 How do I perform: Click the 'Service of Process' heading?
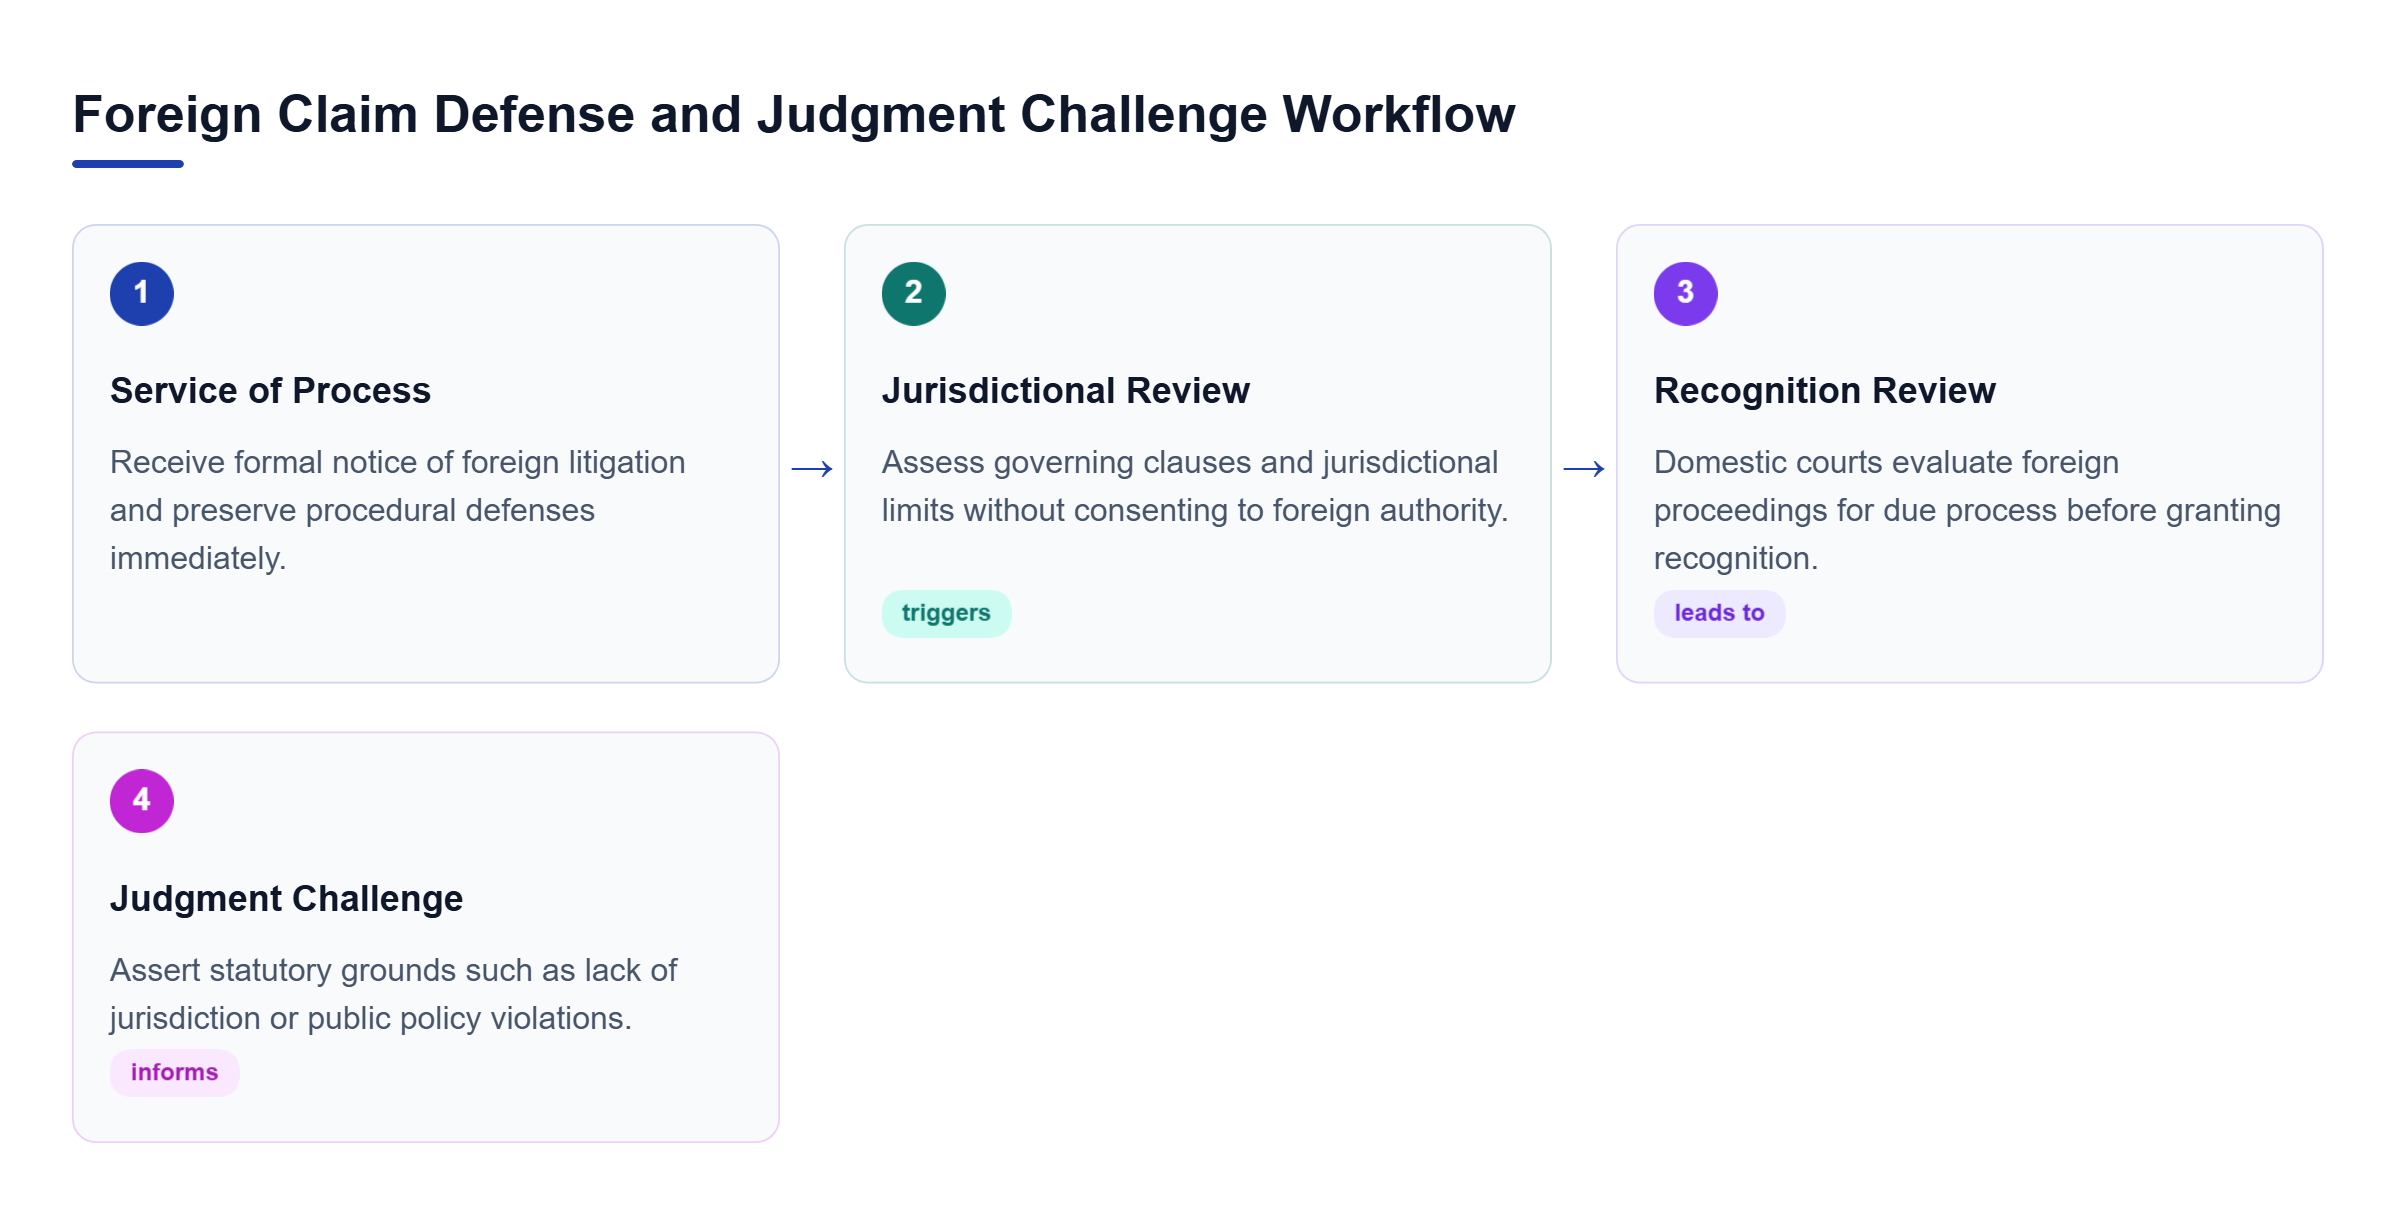coord(270,391)
